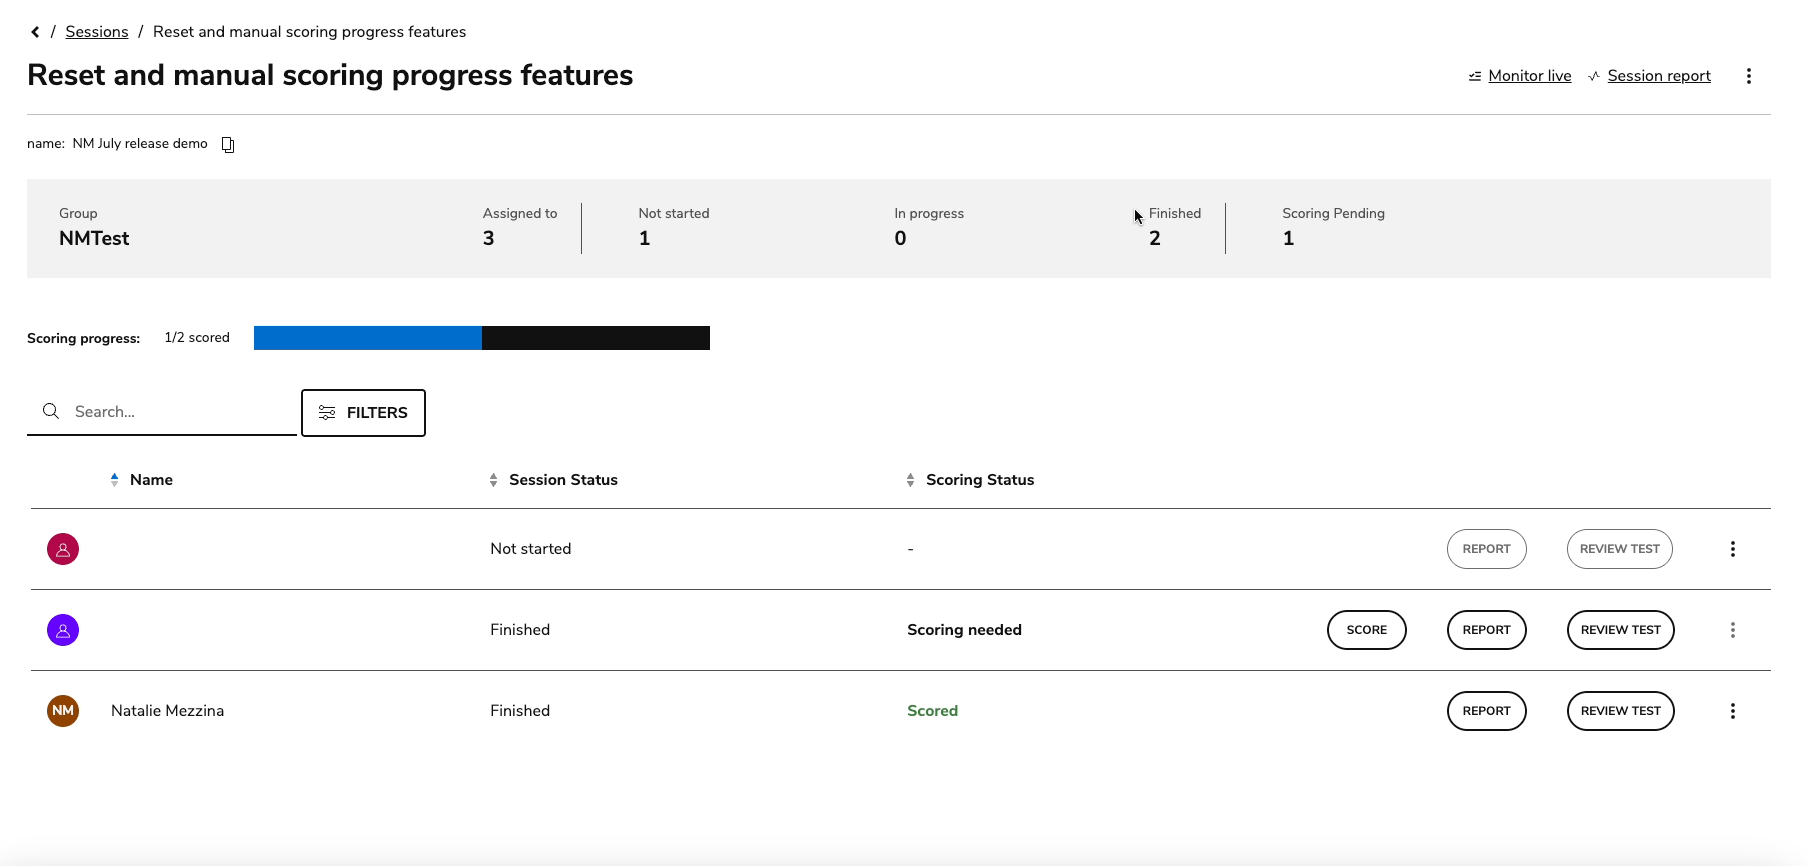Screen dimensions: 1808x866
Task: Open the FILTERS panel
Action: [x=363, y=413]
